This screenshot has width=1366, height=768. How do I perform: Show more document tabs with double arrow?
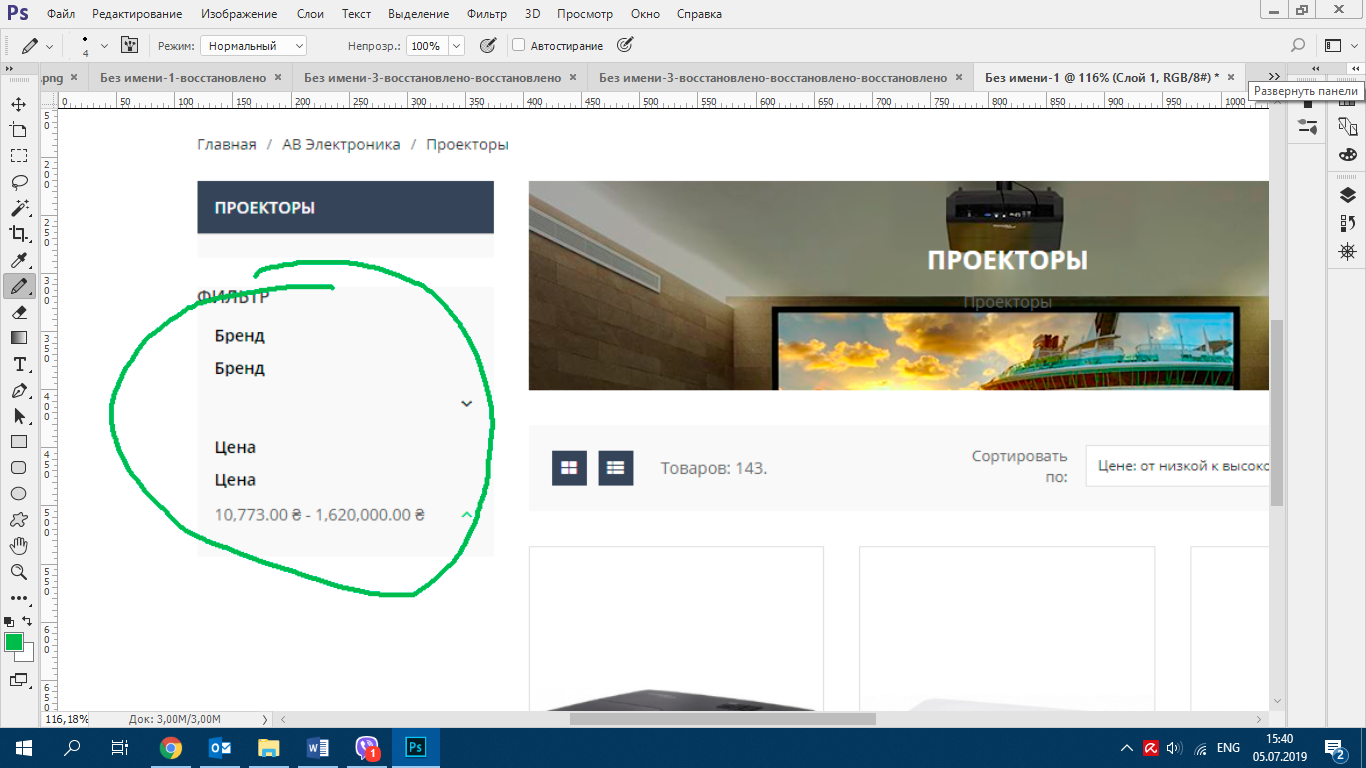coord(1274,77)
